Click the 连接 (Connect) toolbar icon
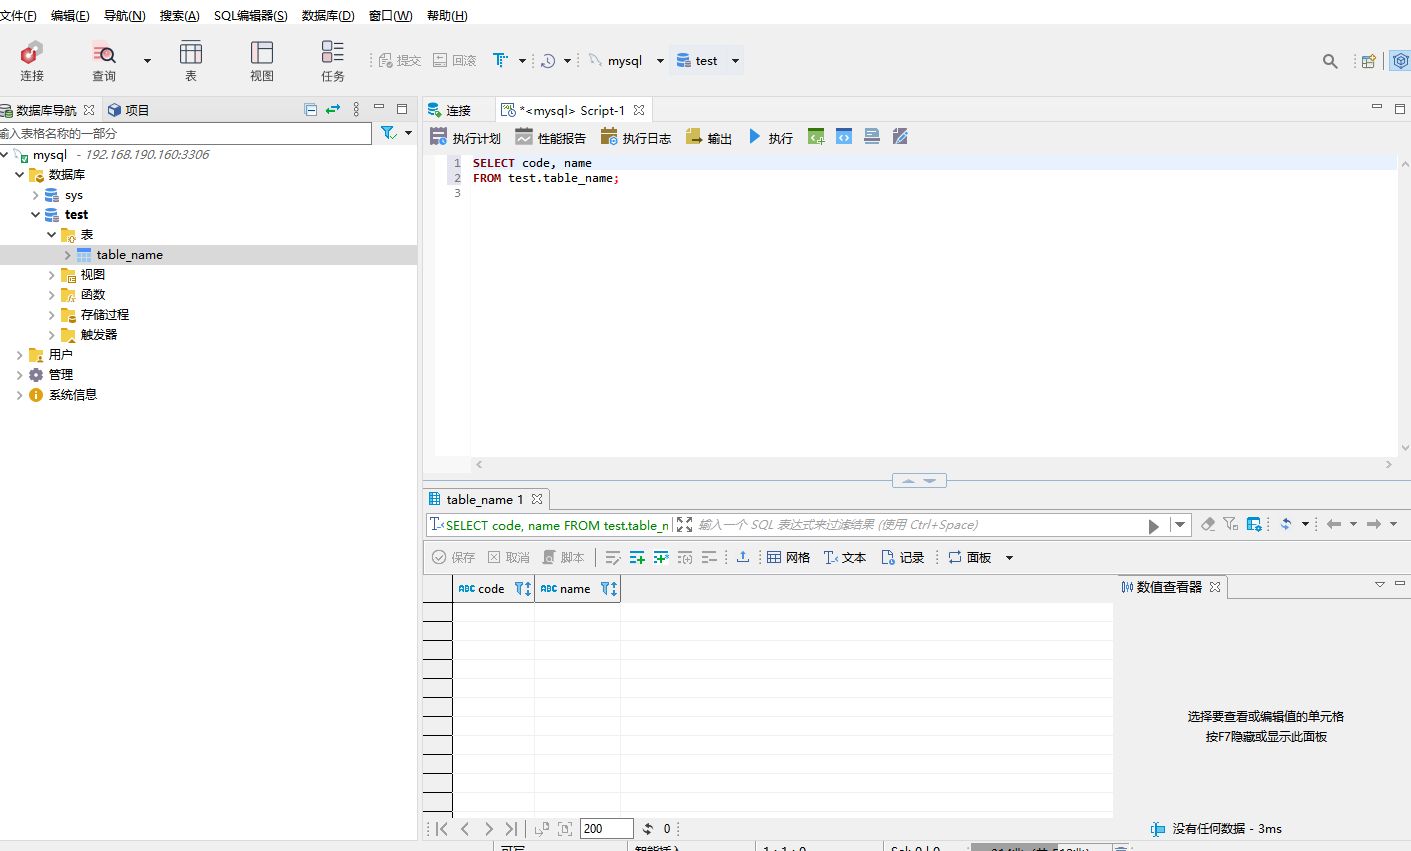 point(32,60)
